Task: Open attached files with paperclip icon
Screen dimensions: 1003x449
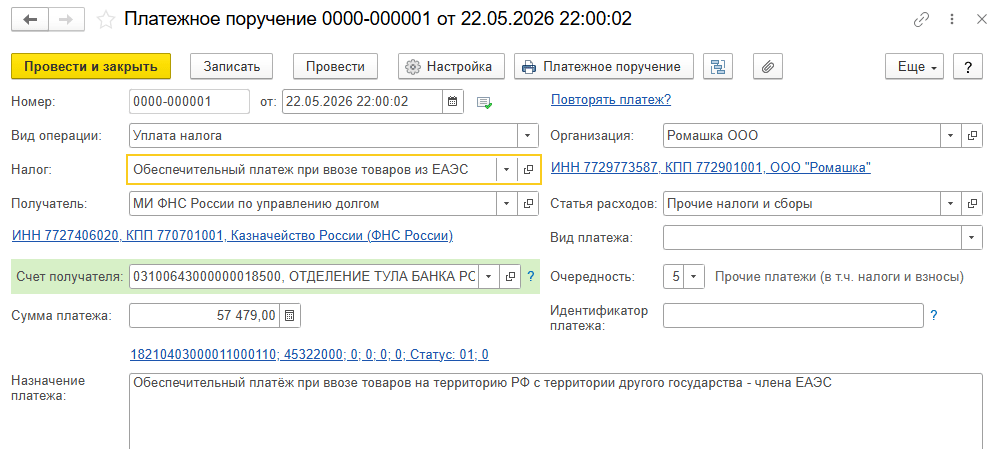Action: click(x=768, y=67)
